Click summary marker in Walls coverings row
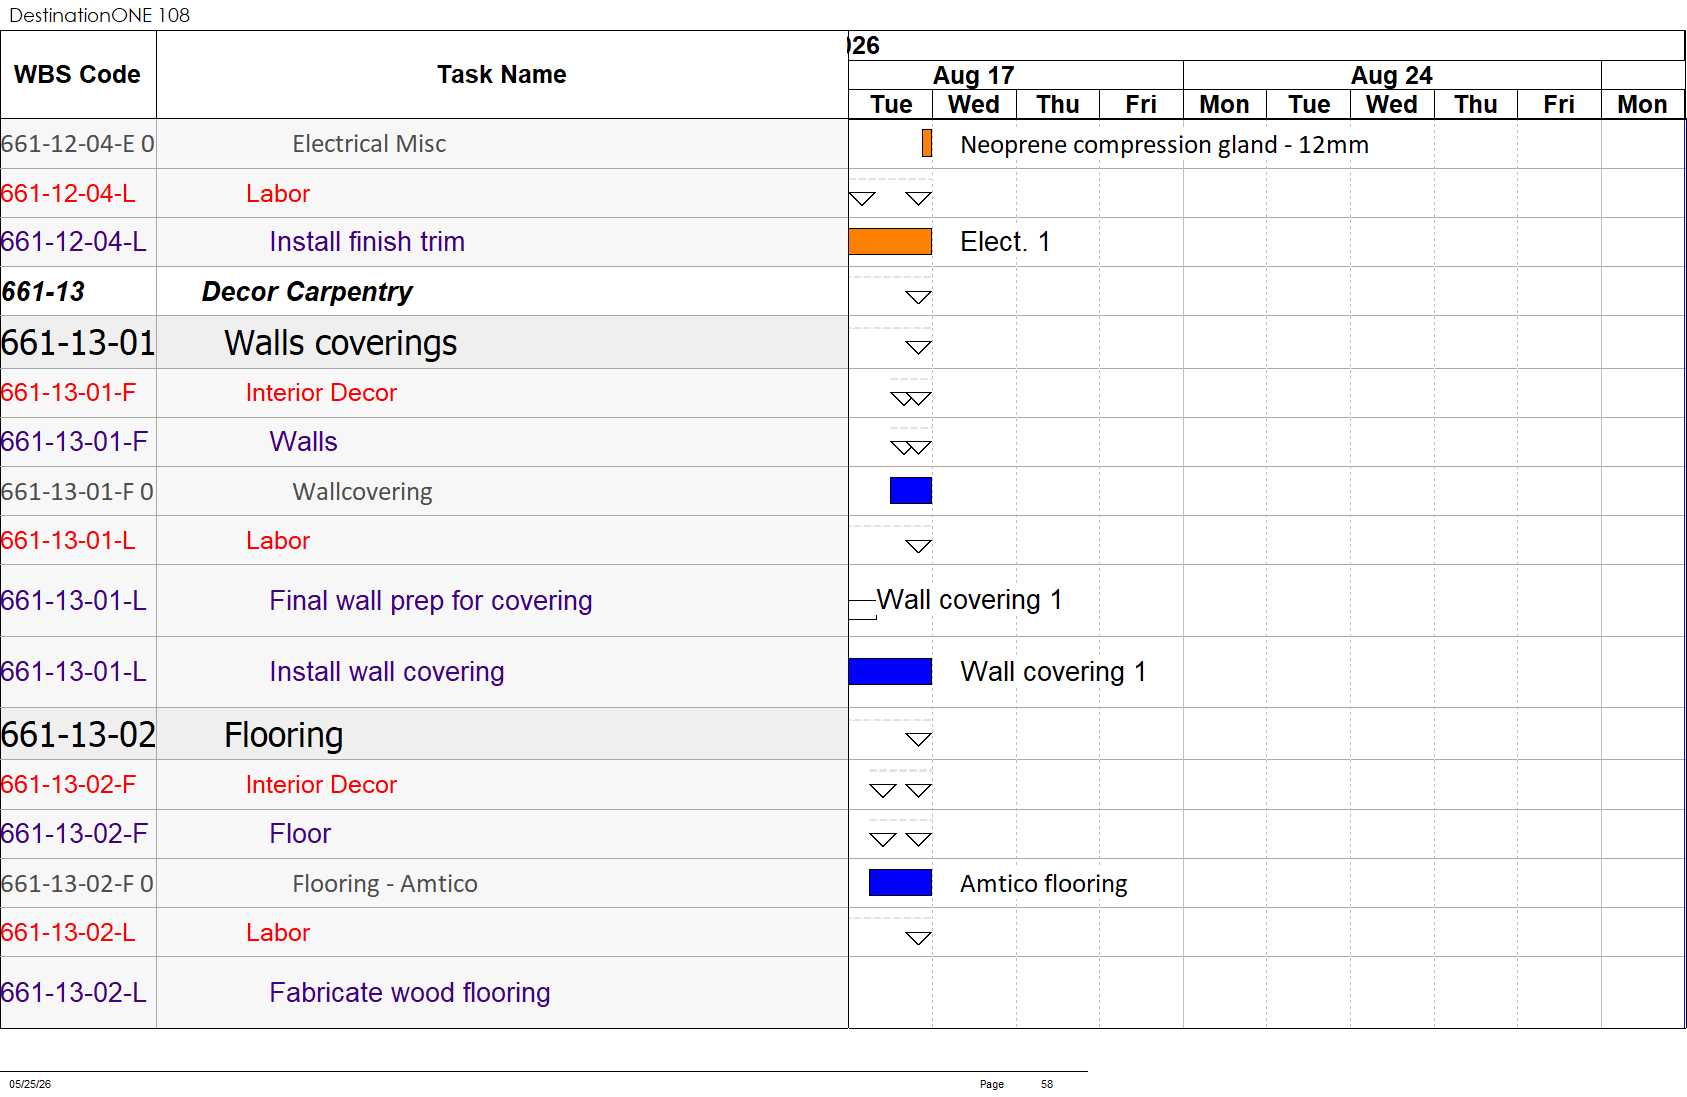Viewport: 1687px width, 1097px height. [918, 347]
